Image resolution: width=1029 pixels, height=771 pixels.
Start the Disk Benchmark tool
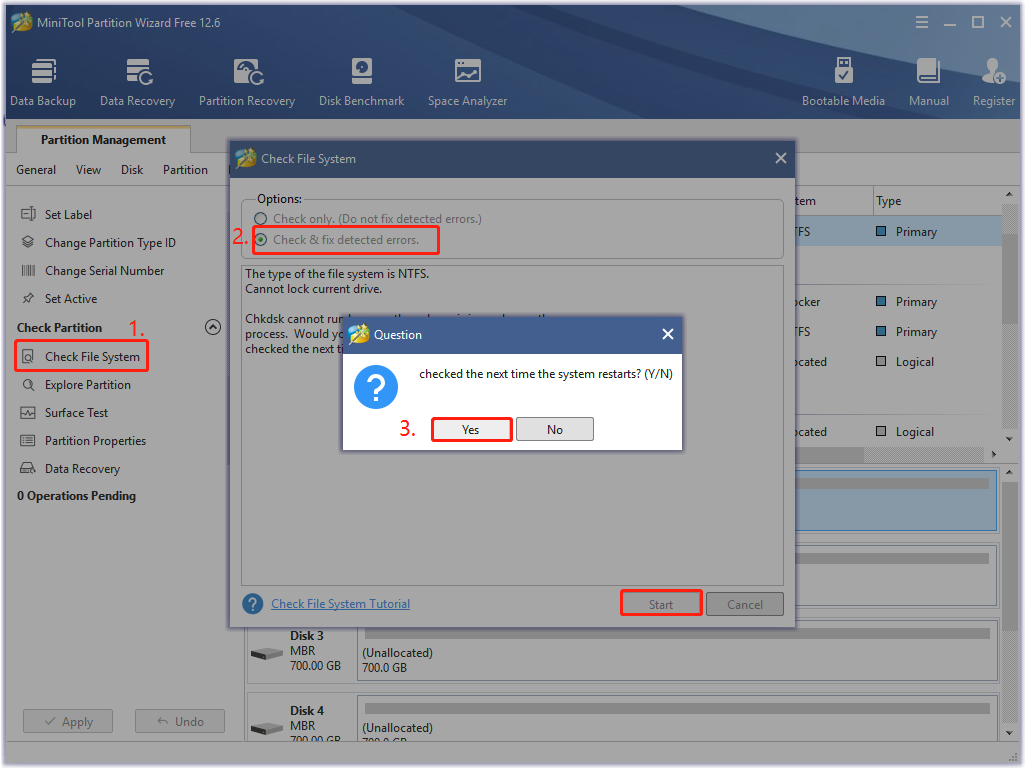click(x=362, y=83)
